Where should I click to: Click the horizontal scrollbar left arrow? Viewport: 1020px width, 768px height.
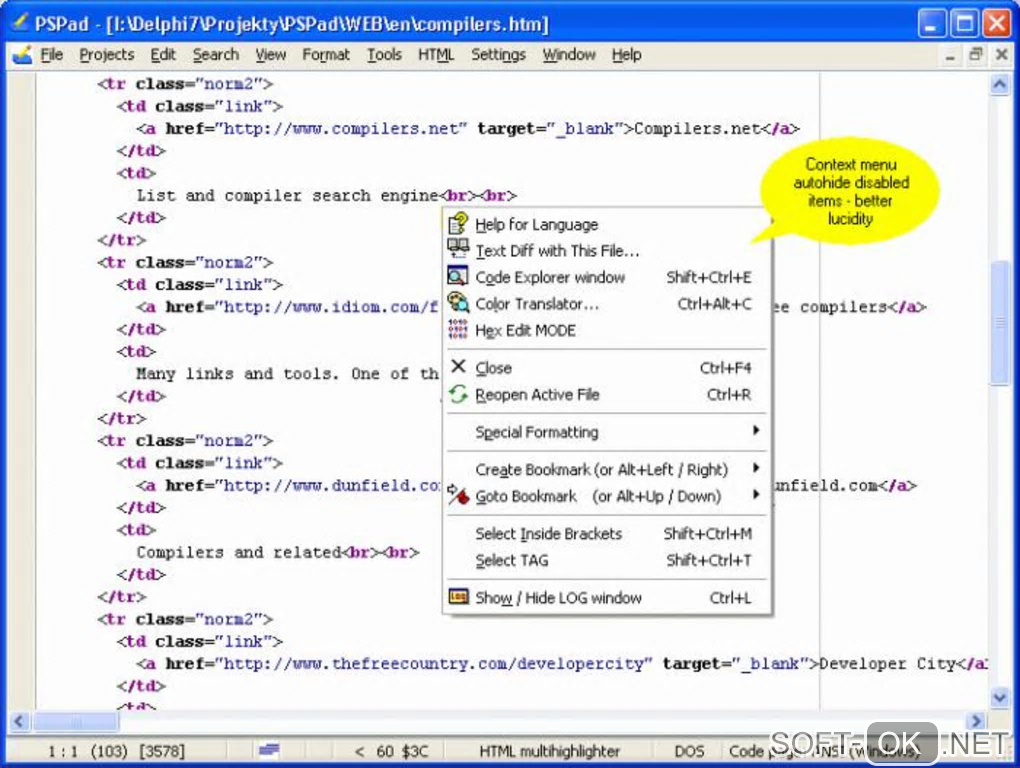(x=19, y=721)
